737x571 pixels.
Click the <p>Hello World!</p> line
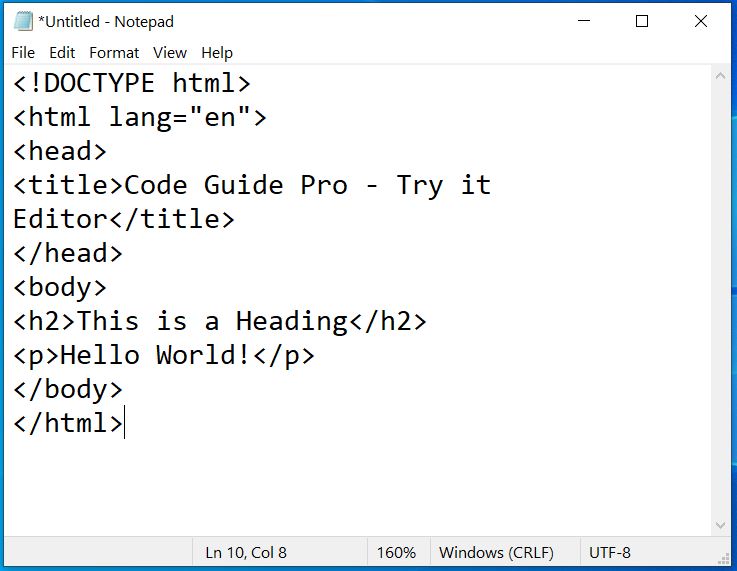coord(164,355)
